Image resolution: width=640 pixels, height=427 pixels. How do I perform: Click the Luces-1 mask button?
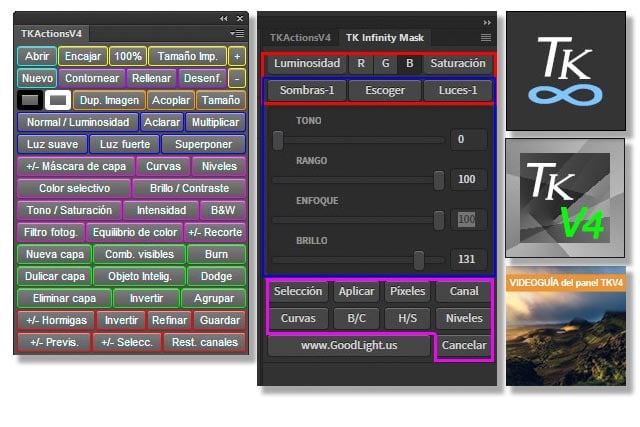click(x=458, y=90)
